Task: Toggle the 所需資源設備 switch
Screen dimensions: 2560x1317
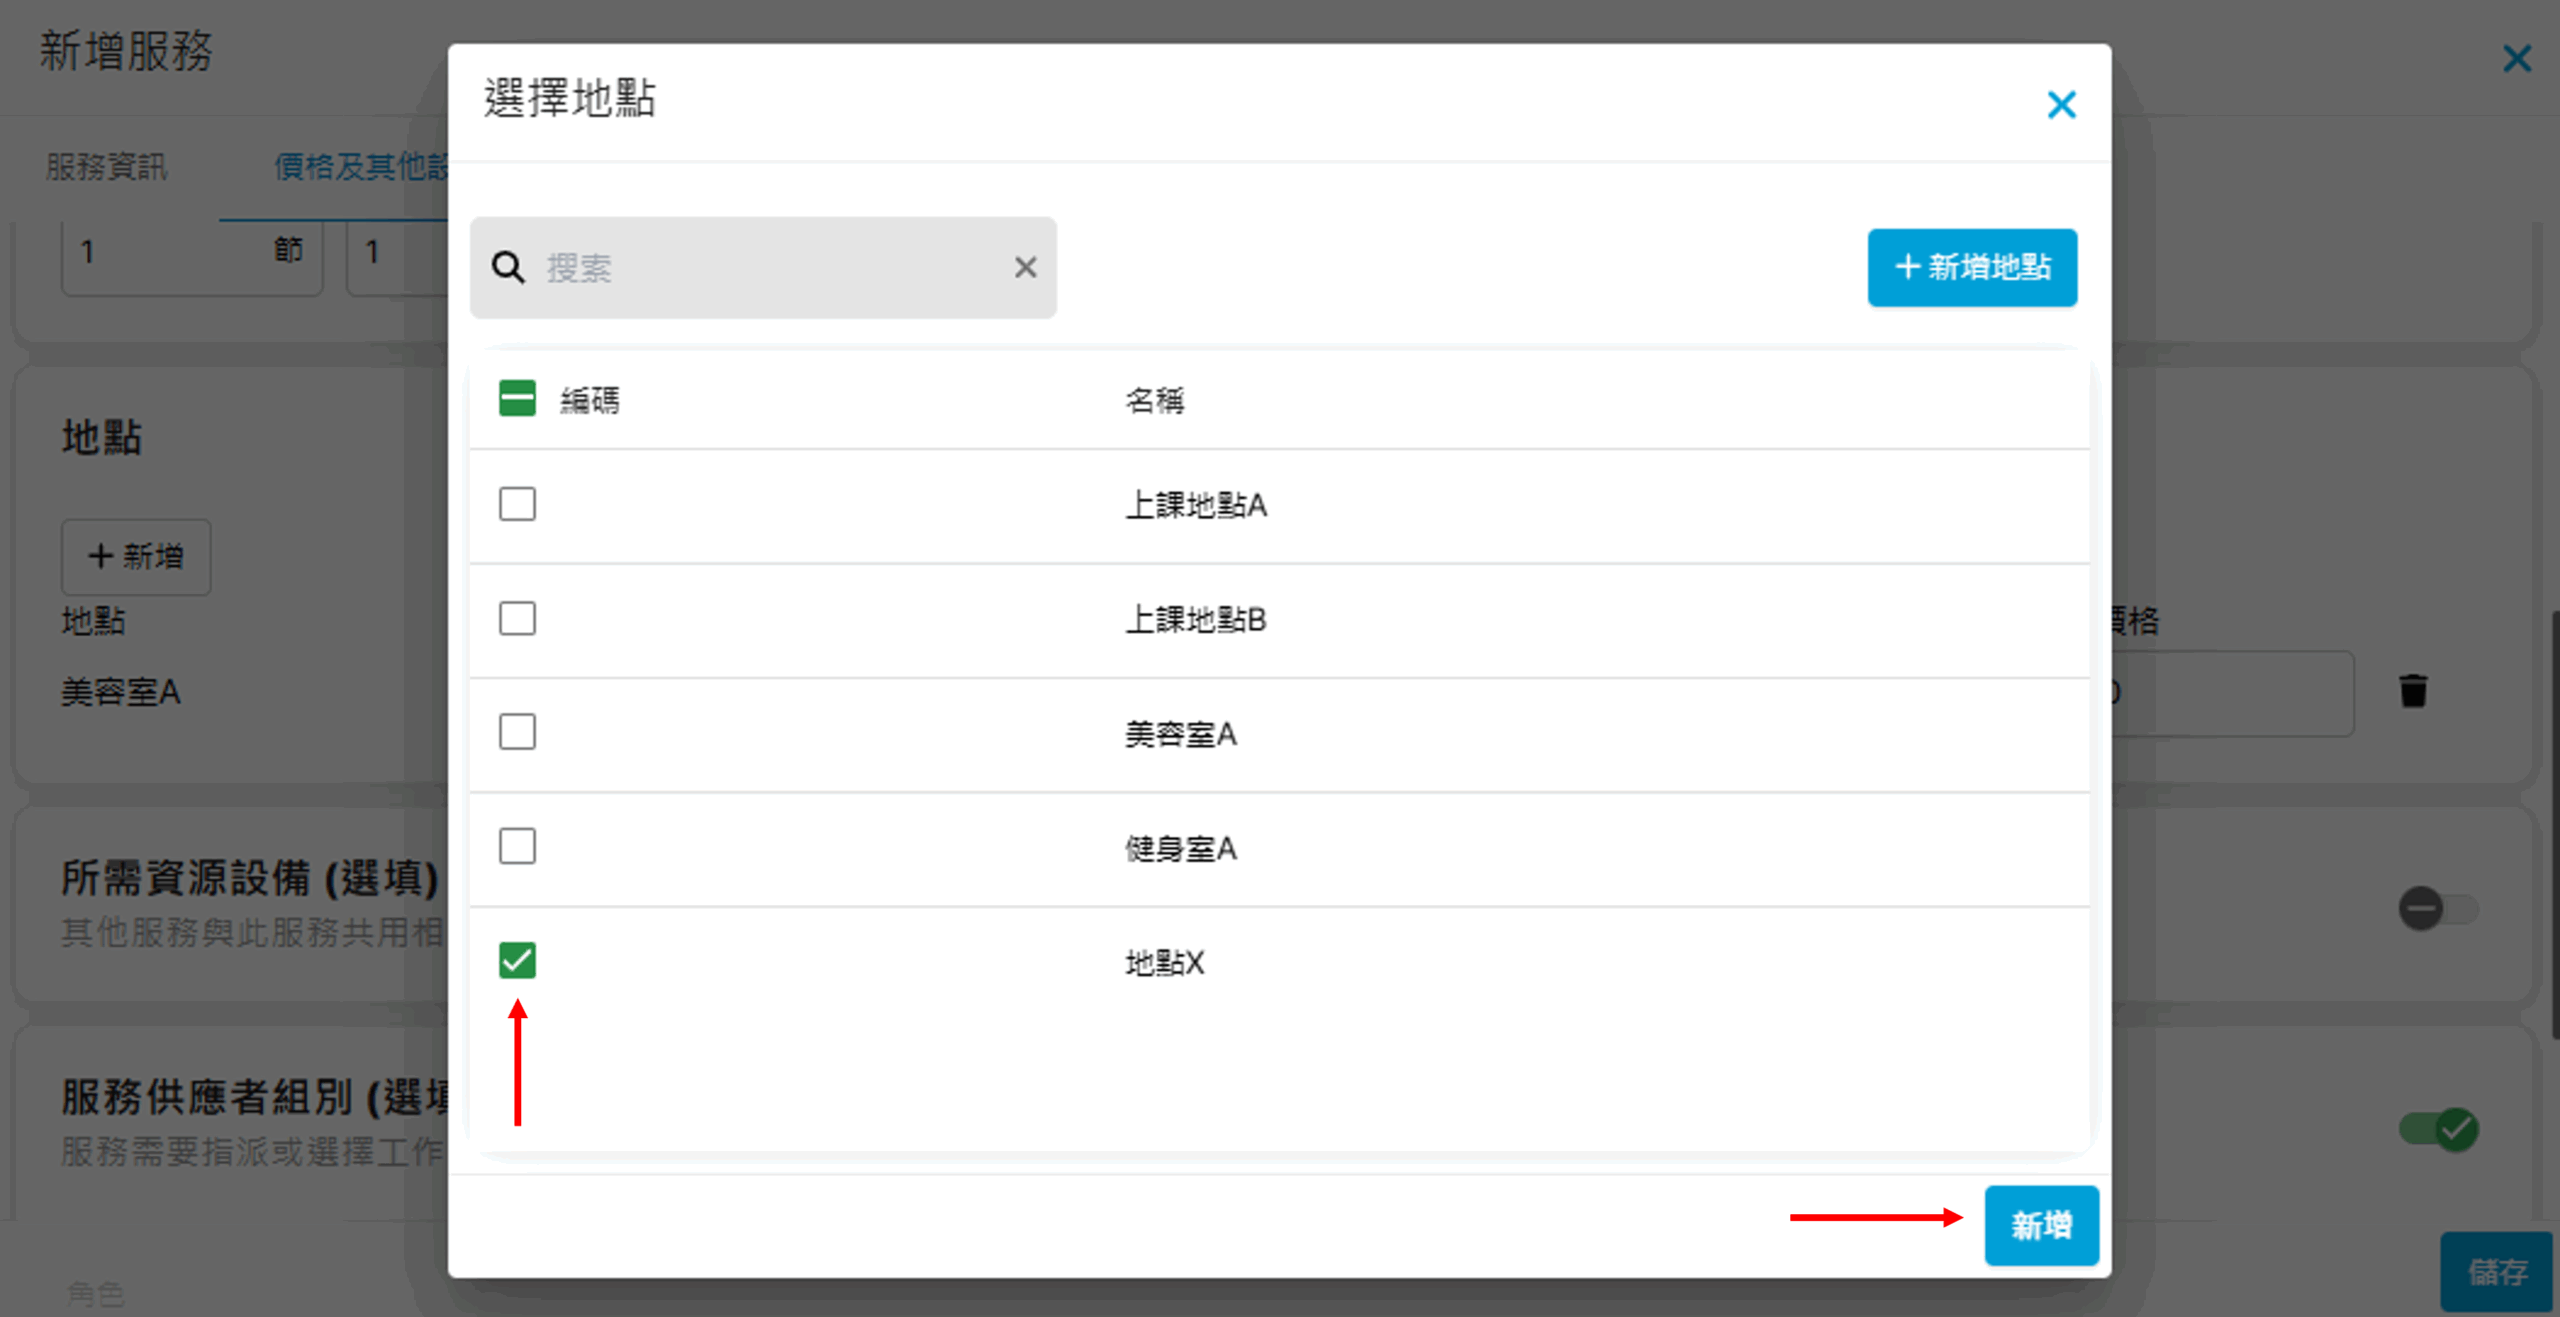Action: pyautogui.click(x=2437, y=909)
